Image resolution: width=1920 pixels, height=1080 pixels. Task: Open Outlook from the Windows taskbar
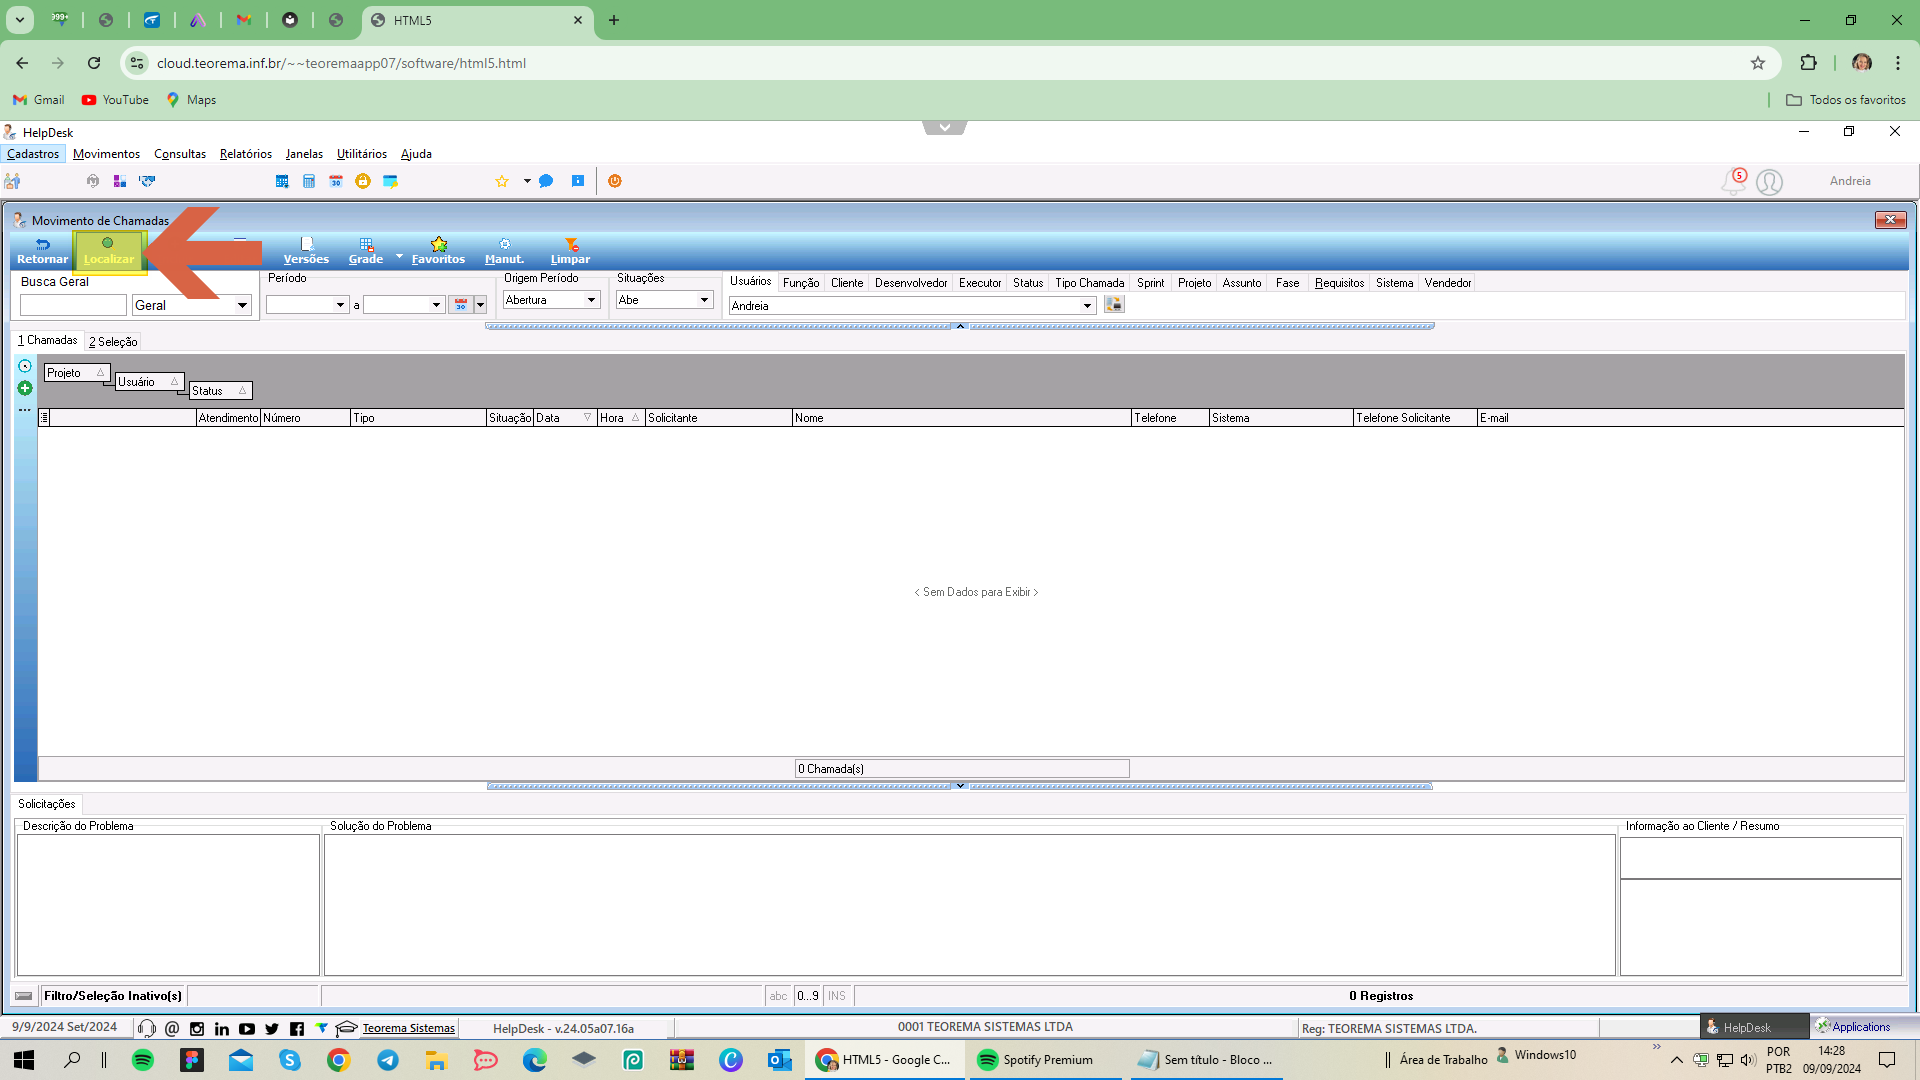point(780,1060)
